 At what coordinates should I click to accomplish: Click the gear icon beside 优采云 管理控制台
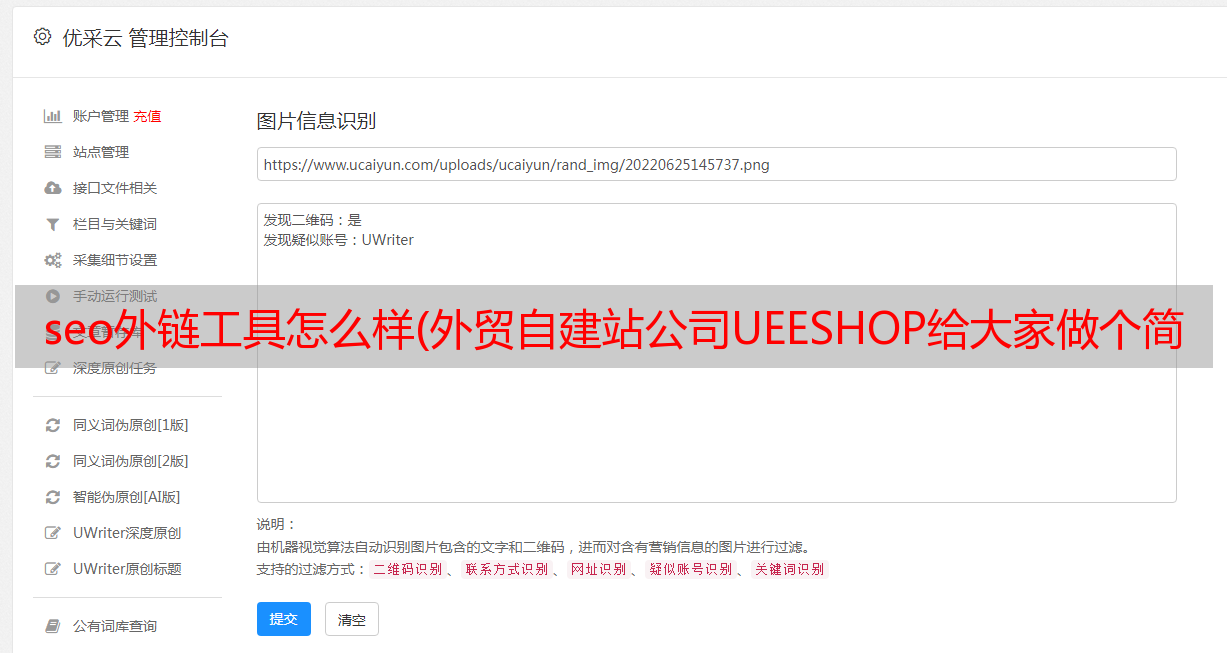[42, 37]
